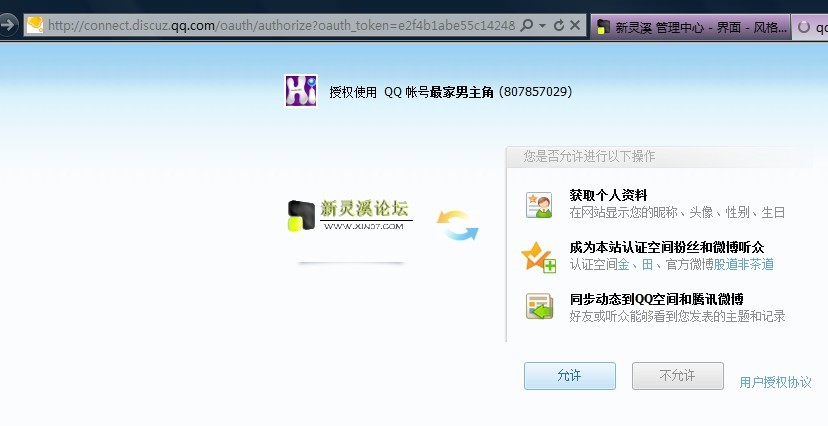Click the stop loading X icon
This screenshot has width=828, height=426.
(x=575, y=25)
